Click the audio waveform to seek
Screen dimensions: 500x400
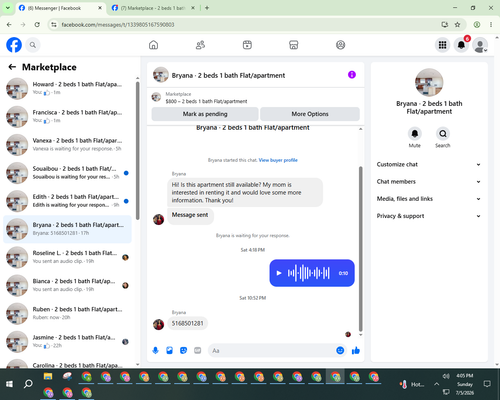coord(309,273)
